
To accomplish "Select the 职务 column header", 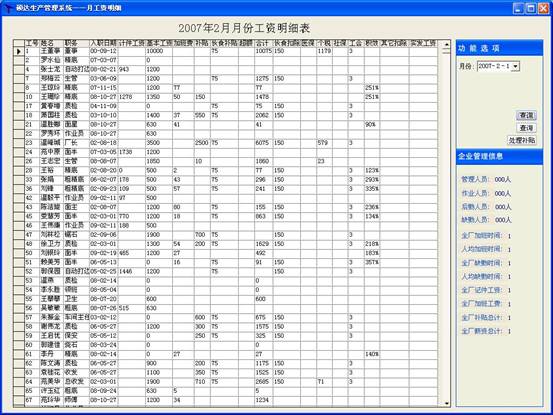I will click(76, 43).
